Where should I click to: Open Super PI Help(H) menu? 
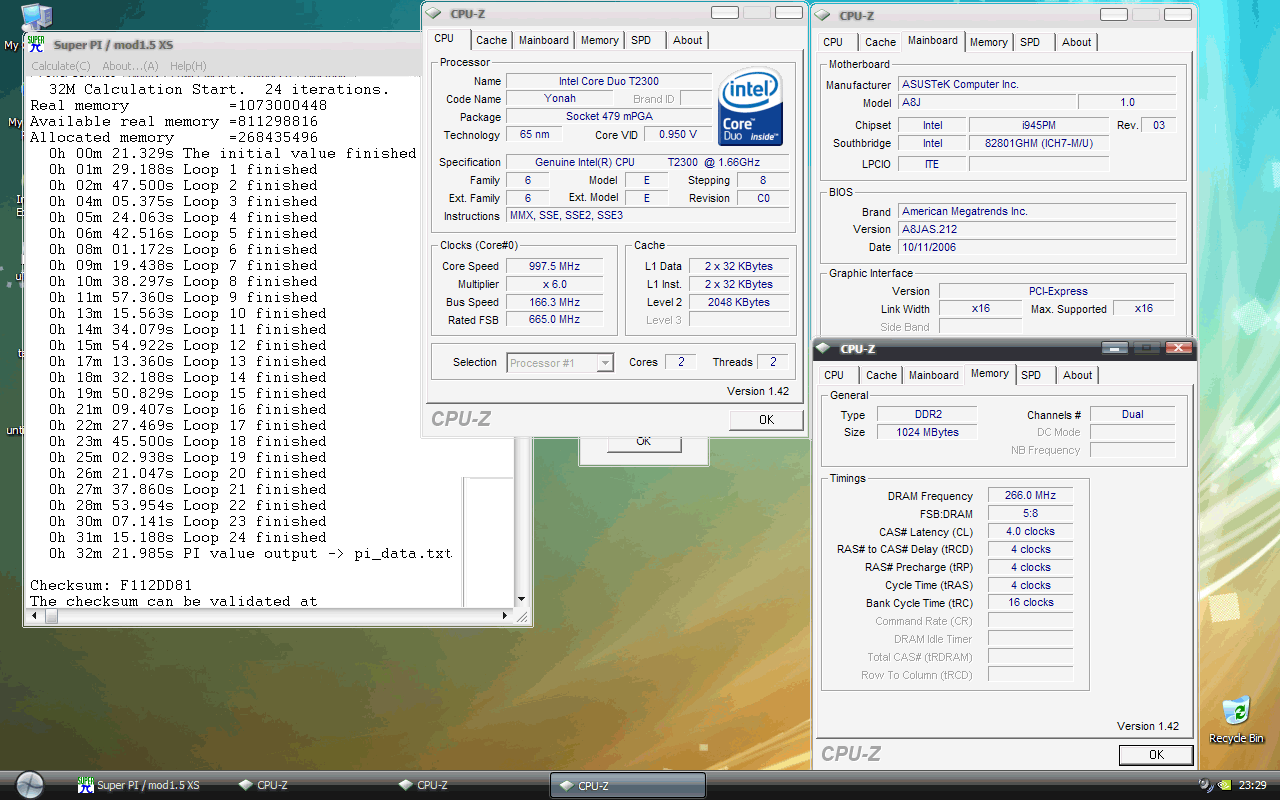[x=188, y=66]
